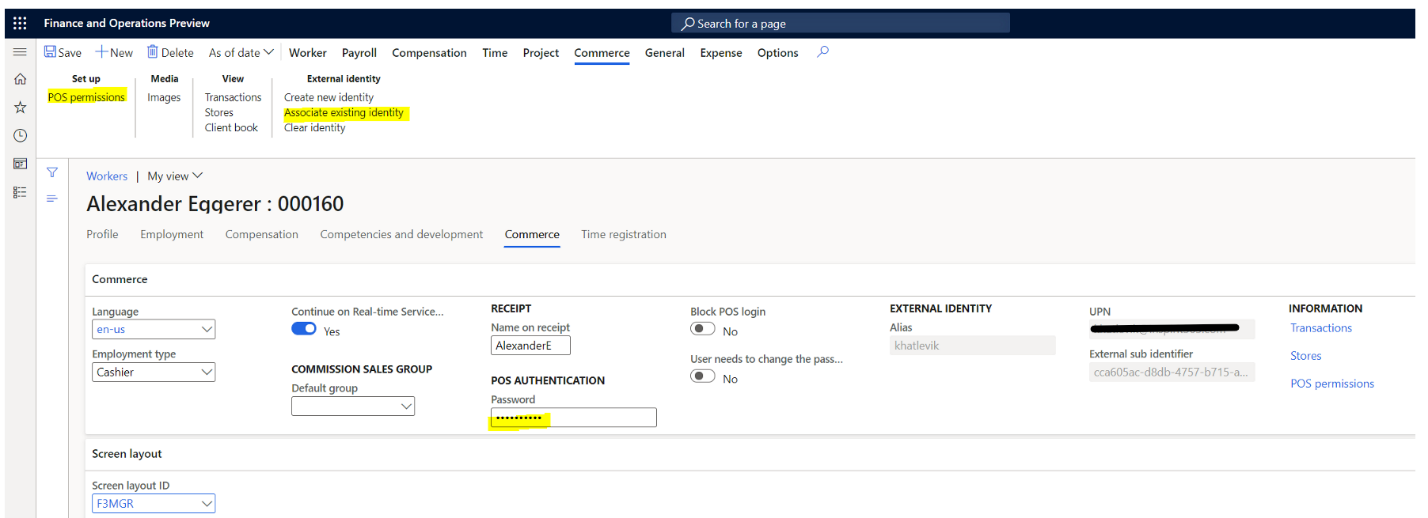Go to Home via house icon
Screen dimensions: 1428x518
click(x=20, y=79)
